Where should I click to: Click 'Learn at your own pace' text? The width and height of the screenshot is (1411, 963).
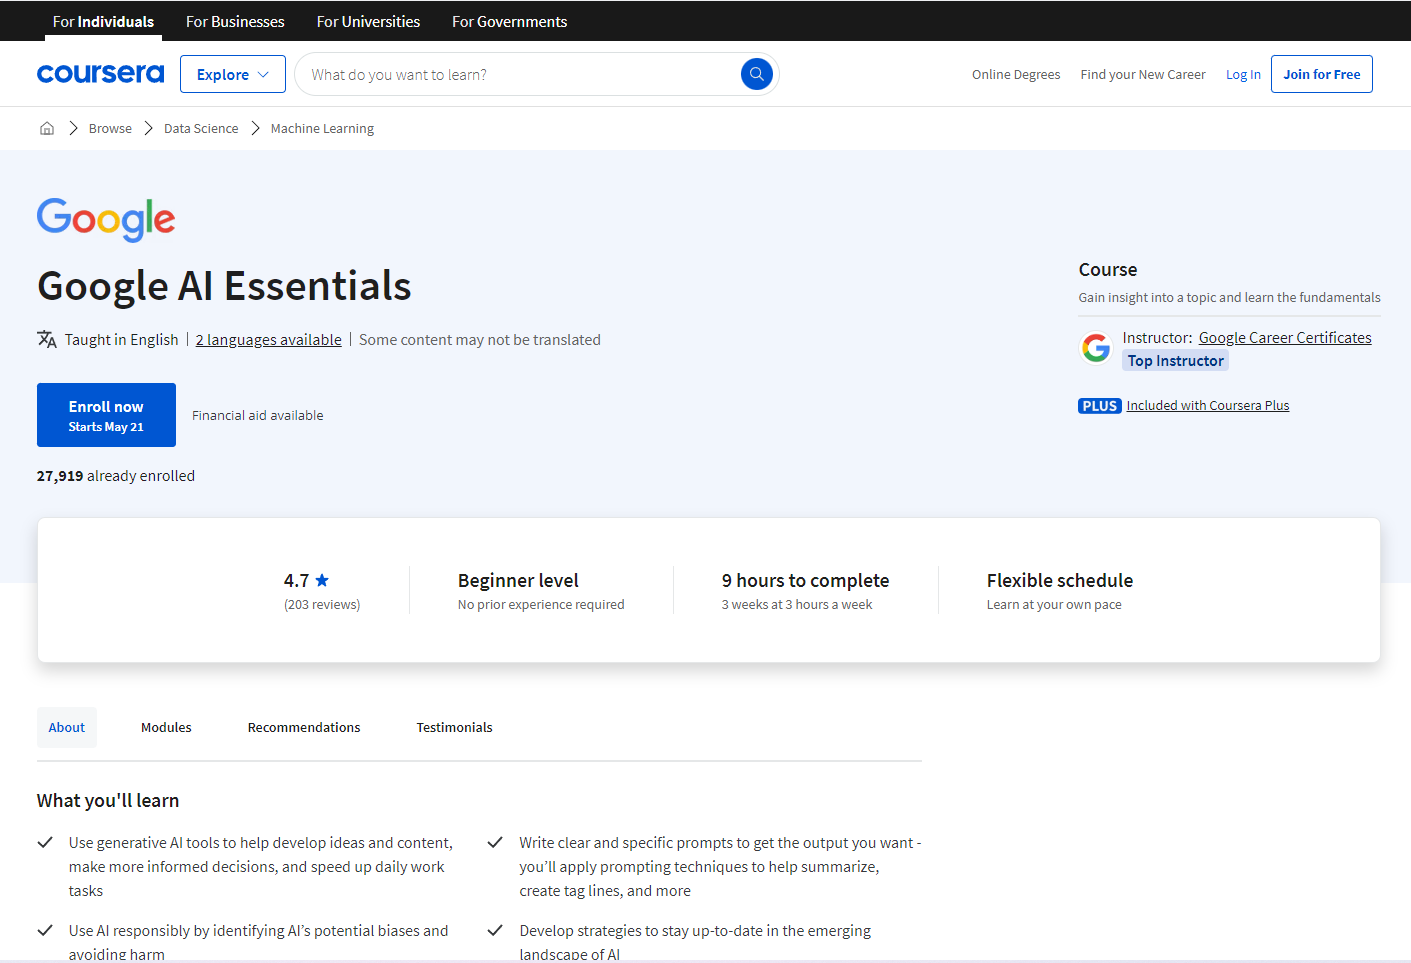tap(1054, 604)
